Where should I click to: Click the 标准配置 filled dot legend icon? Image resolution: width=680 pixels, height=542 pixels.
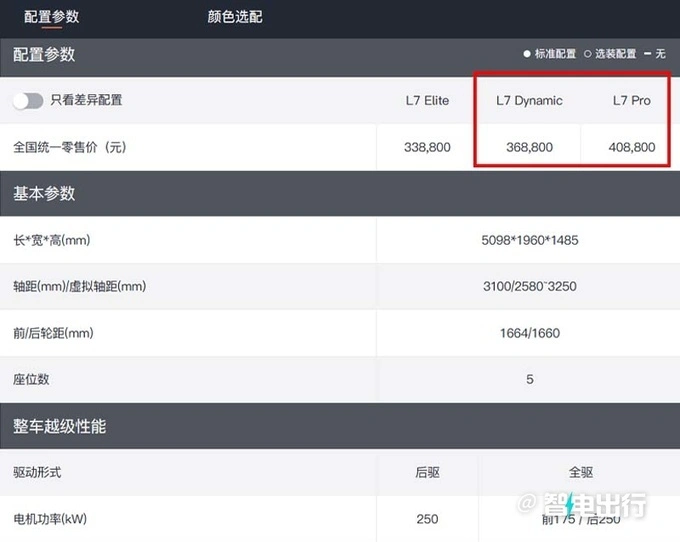click(527, 54)
